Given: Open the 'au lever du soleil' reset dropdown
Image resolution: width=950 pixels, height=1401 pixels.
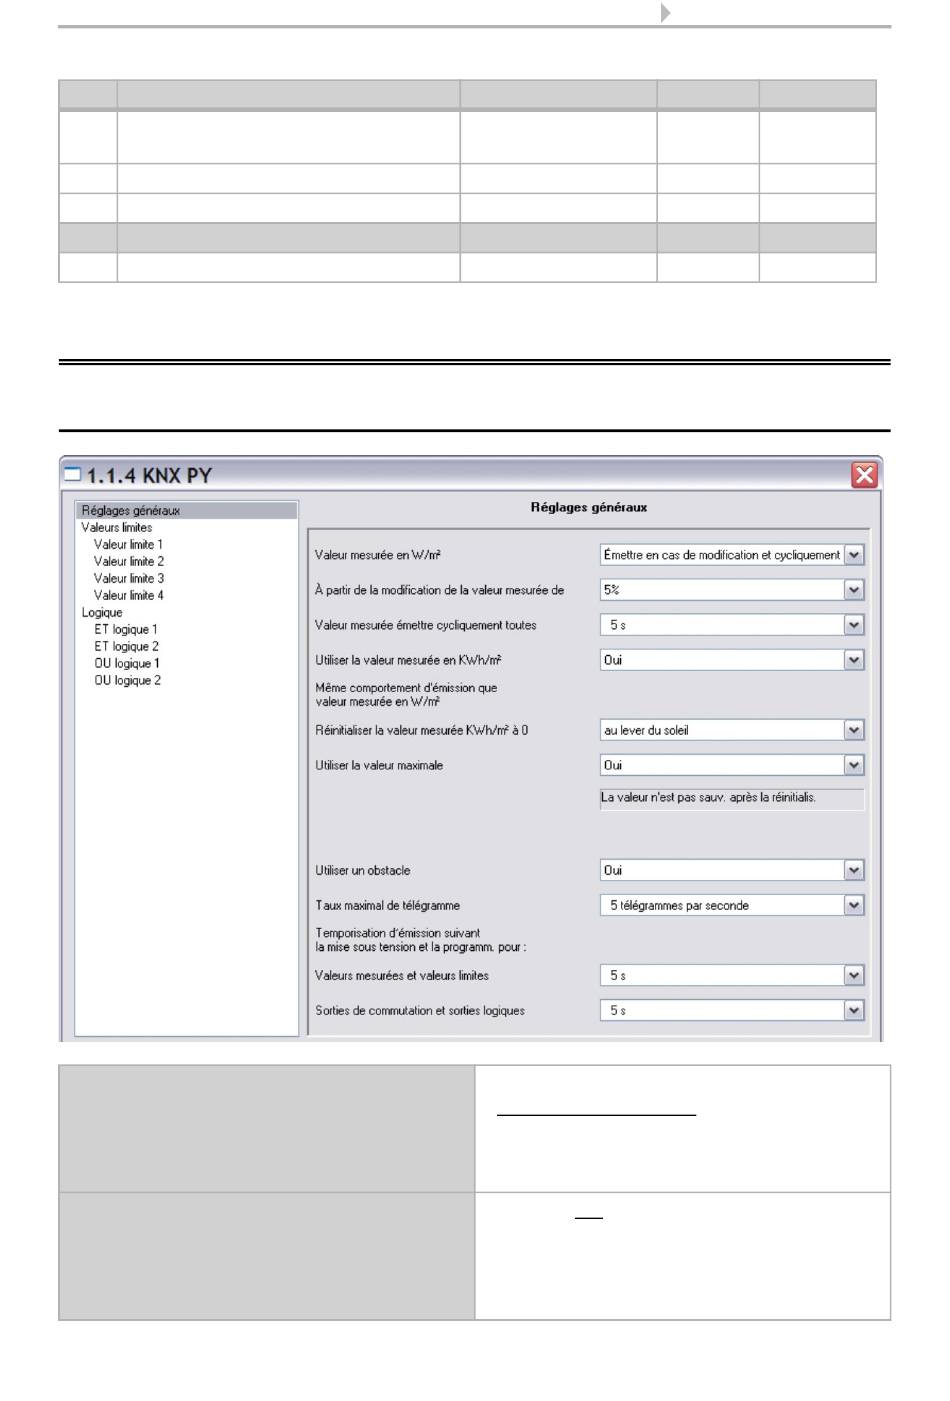Looking at the screenshot, I should tap(732, 730).
